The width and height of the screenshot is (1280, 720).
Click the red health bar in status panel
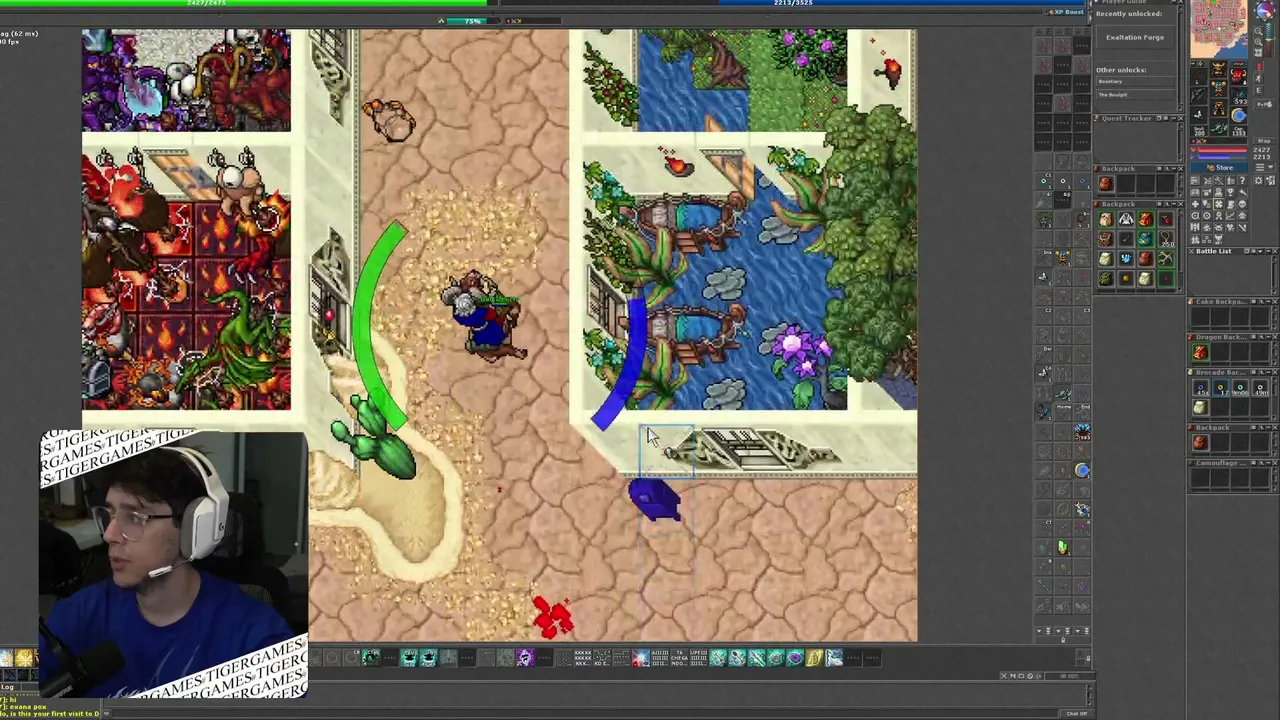coord(1218,150)
